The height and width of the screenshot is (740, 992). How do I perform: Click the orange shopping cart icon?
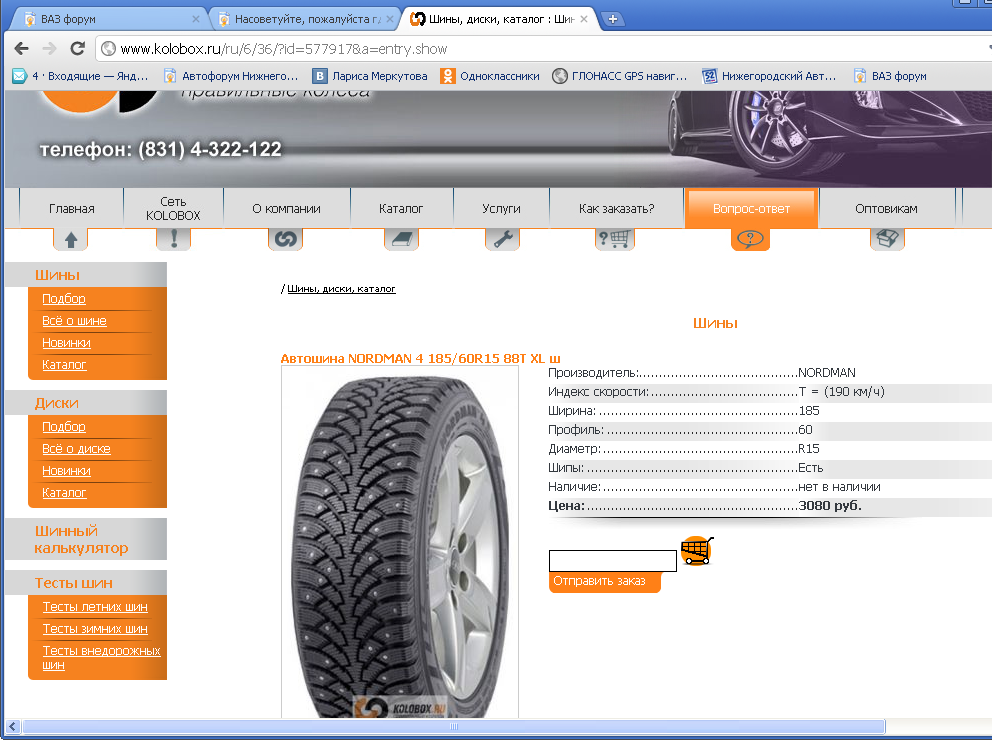(697, 551)
